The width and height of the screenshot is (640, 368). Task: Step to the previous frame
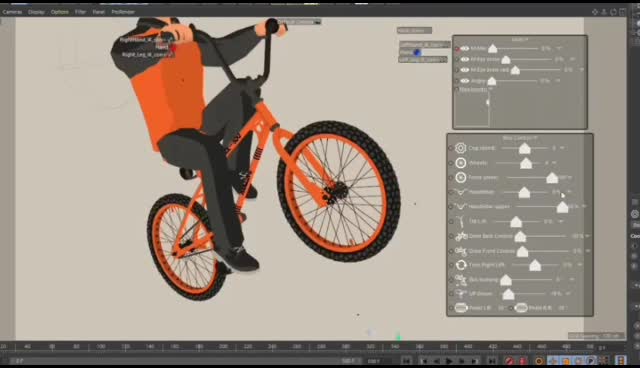pyautogui.click(x=436, y=361)
